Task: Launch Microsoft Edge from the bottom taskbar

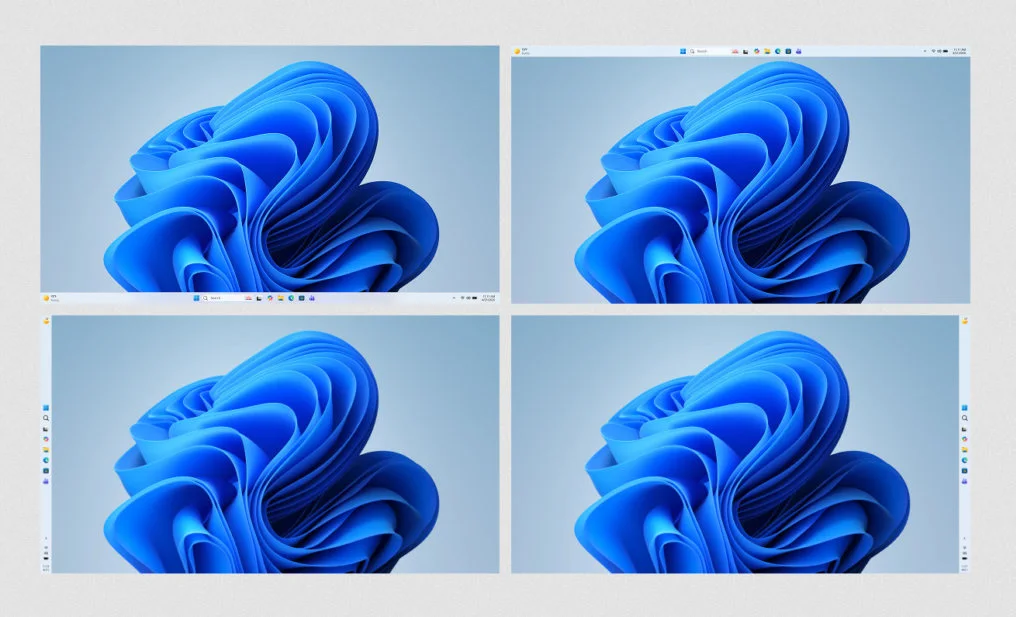Action: click(290, 298)
